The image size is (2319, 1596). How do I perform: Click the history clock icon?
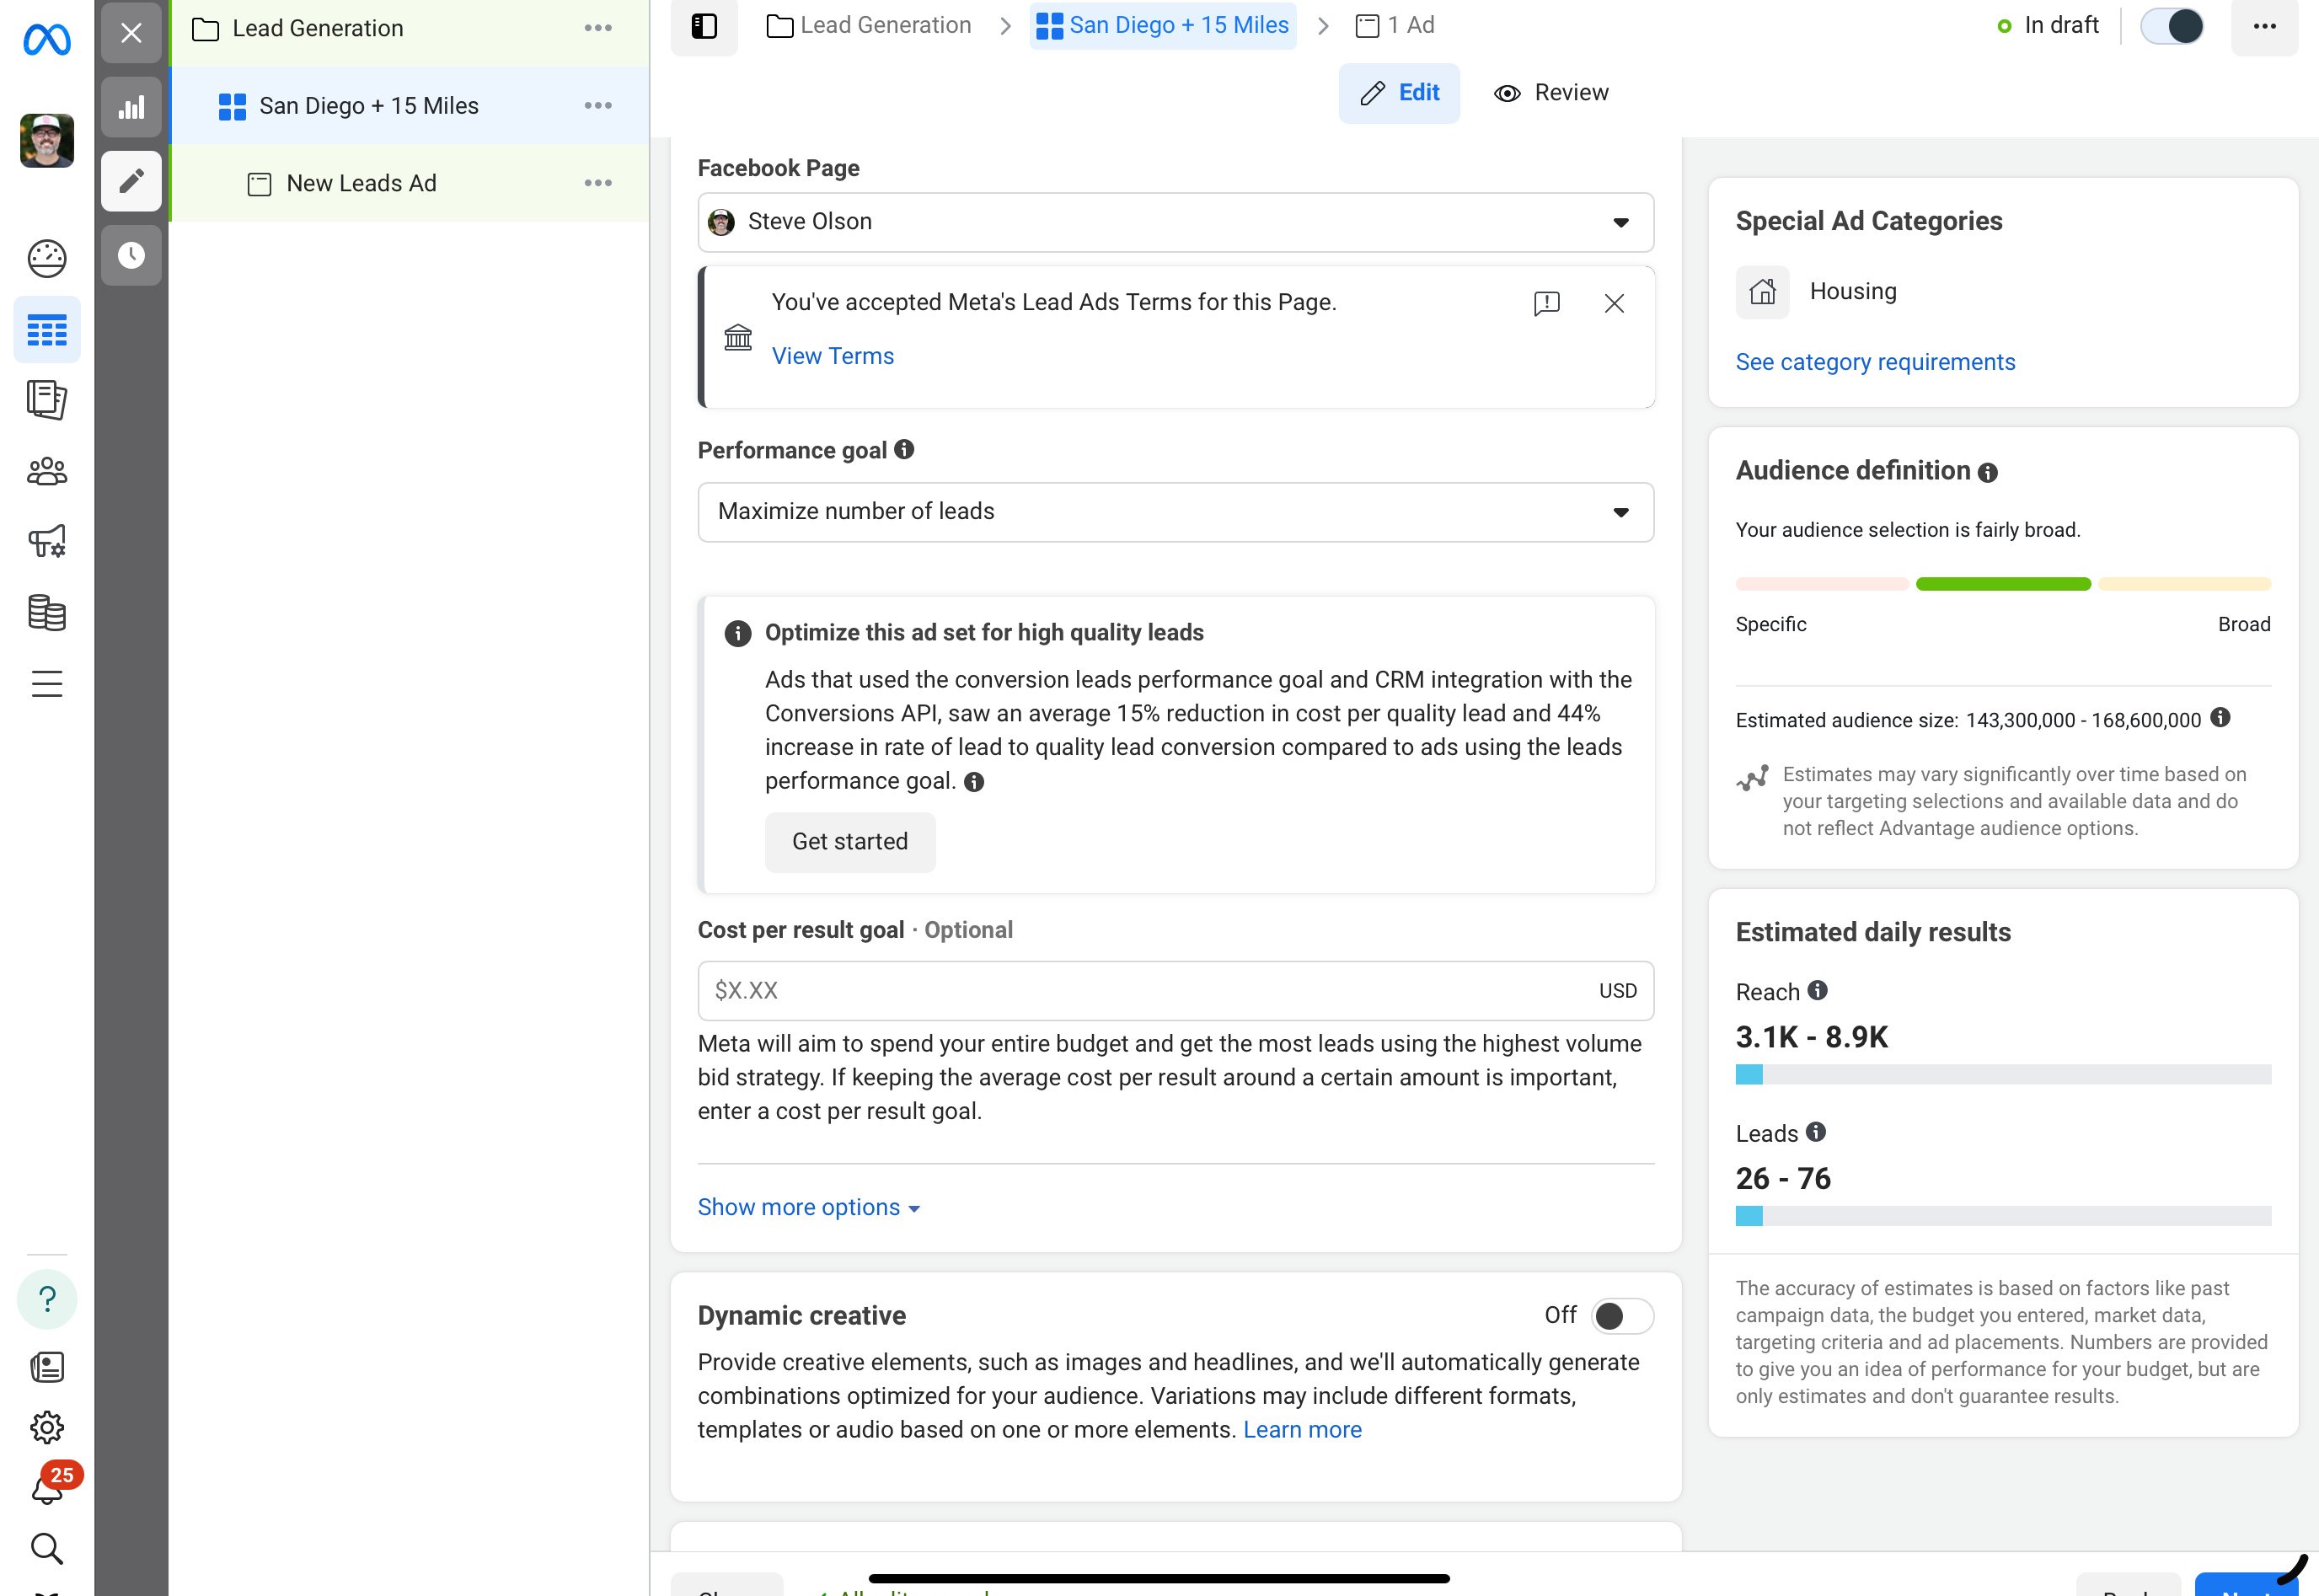point(131,256)
